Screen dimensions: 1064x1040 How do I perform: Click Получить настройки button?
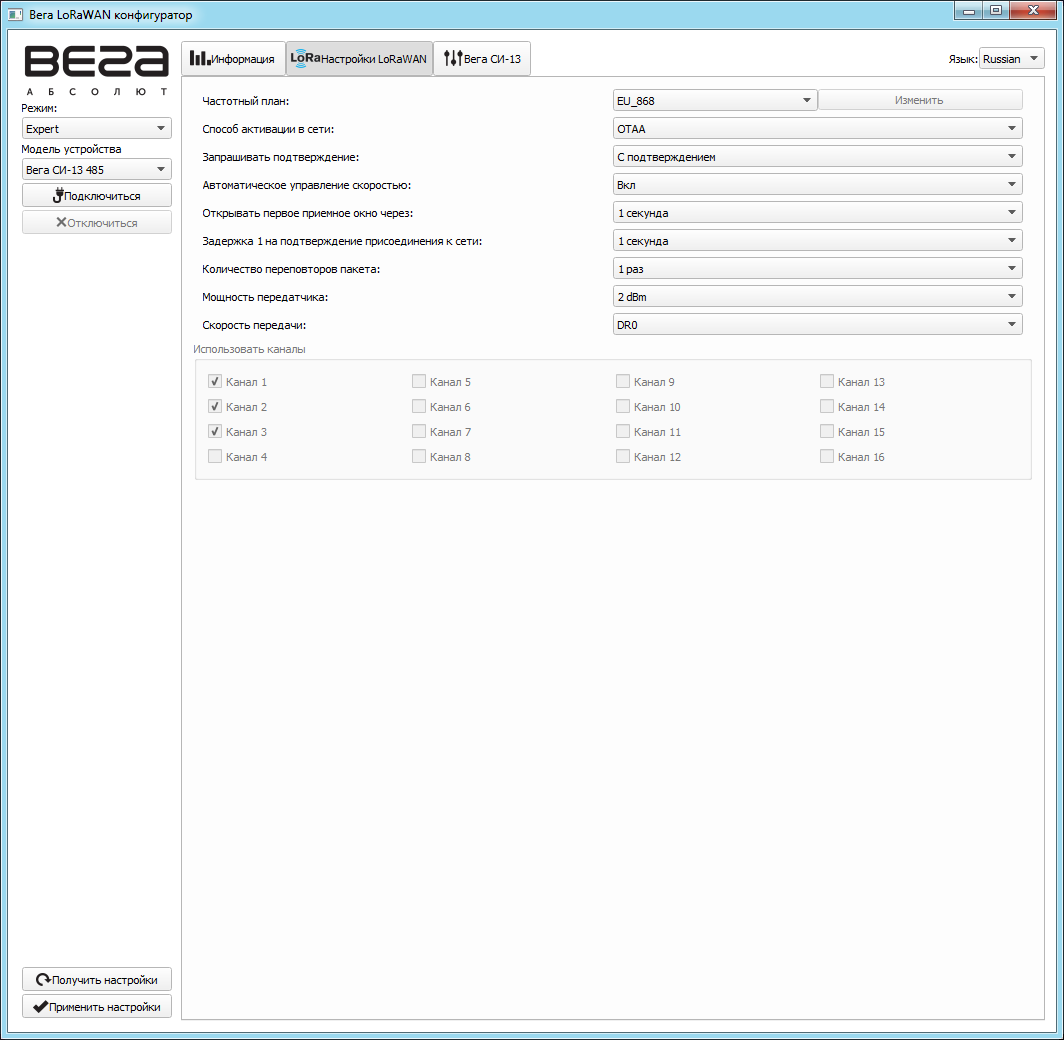(x=96, y=980)
